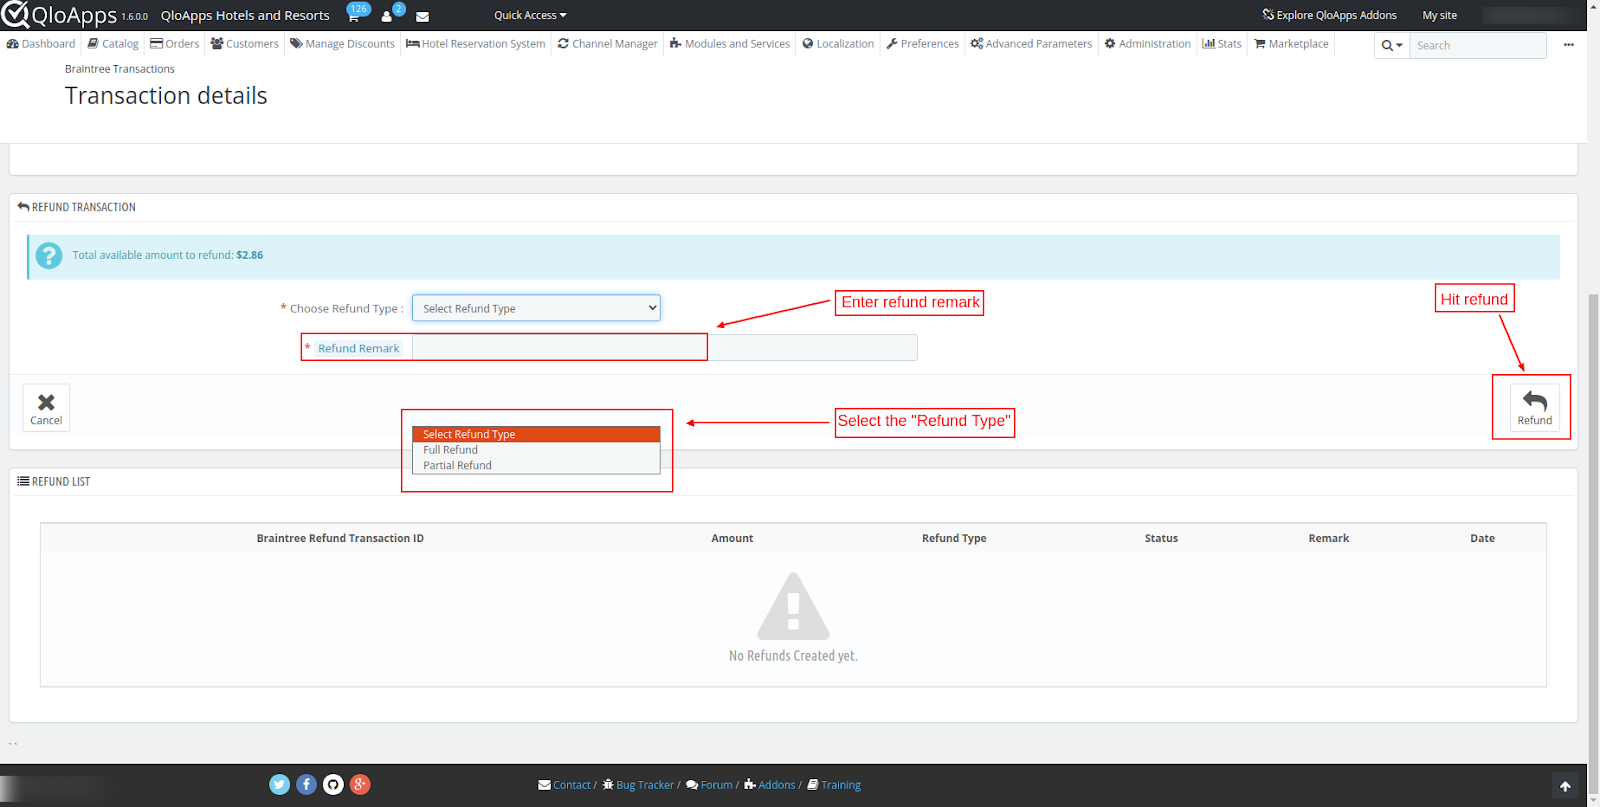Click the Remark column header
This screenshot has width=1600, height=807.
(x=1328, y=538)
